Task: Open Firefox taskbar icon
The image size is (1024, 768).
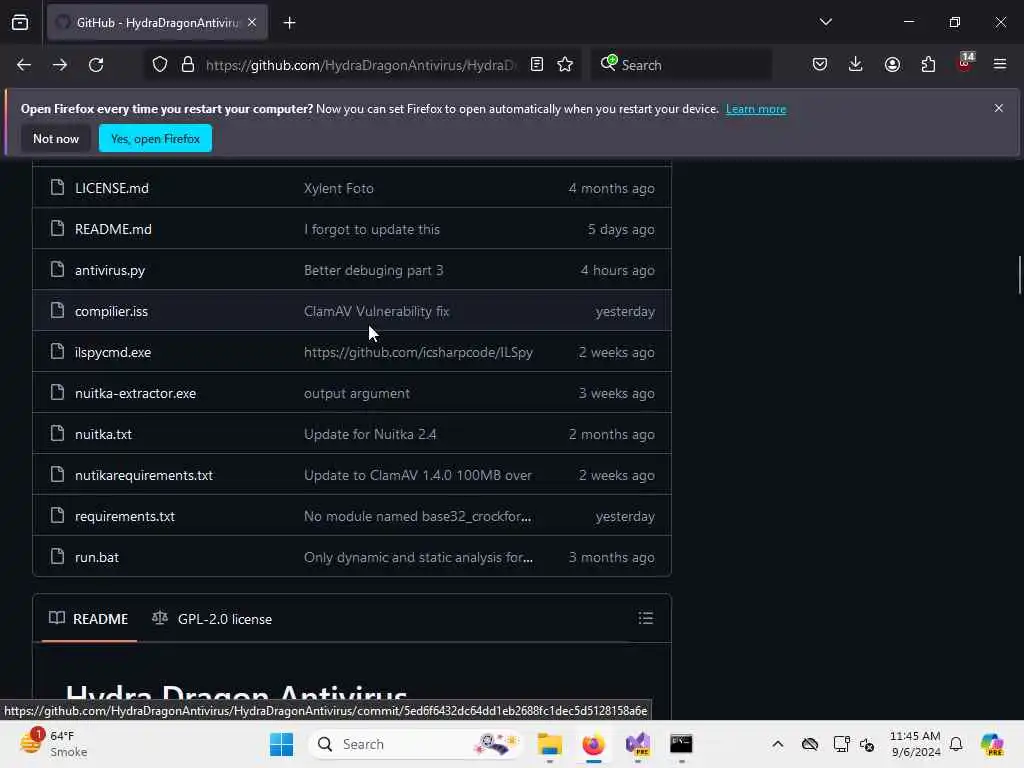Action: (x=594, y=744)
